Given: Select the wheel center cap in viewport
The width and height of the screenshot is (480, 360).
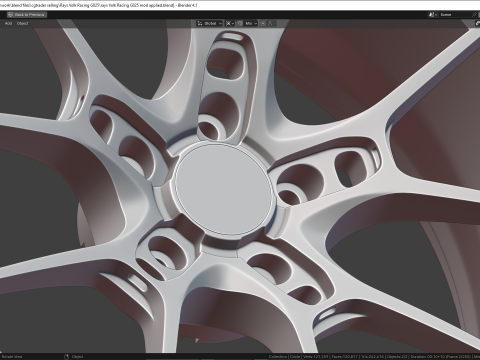Looking at the screenshot, I should point(224,189).
